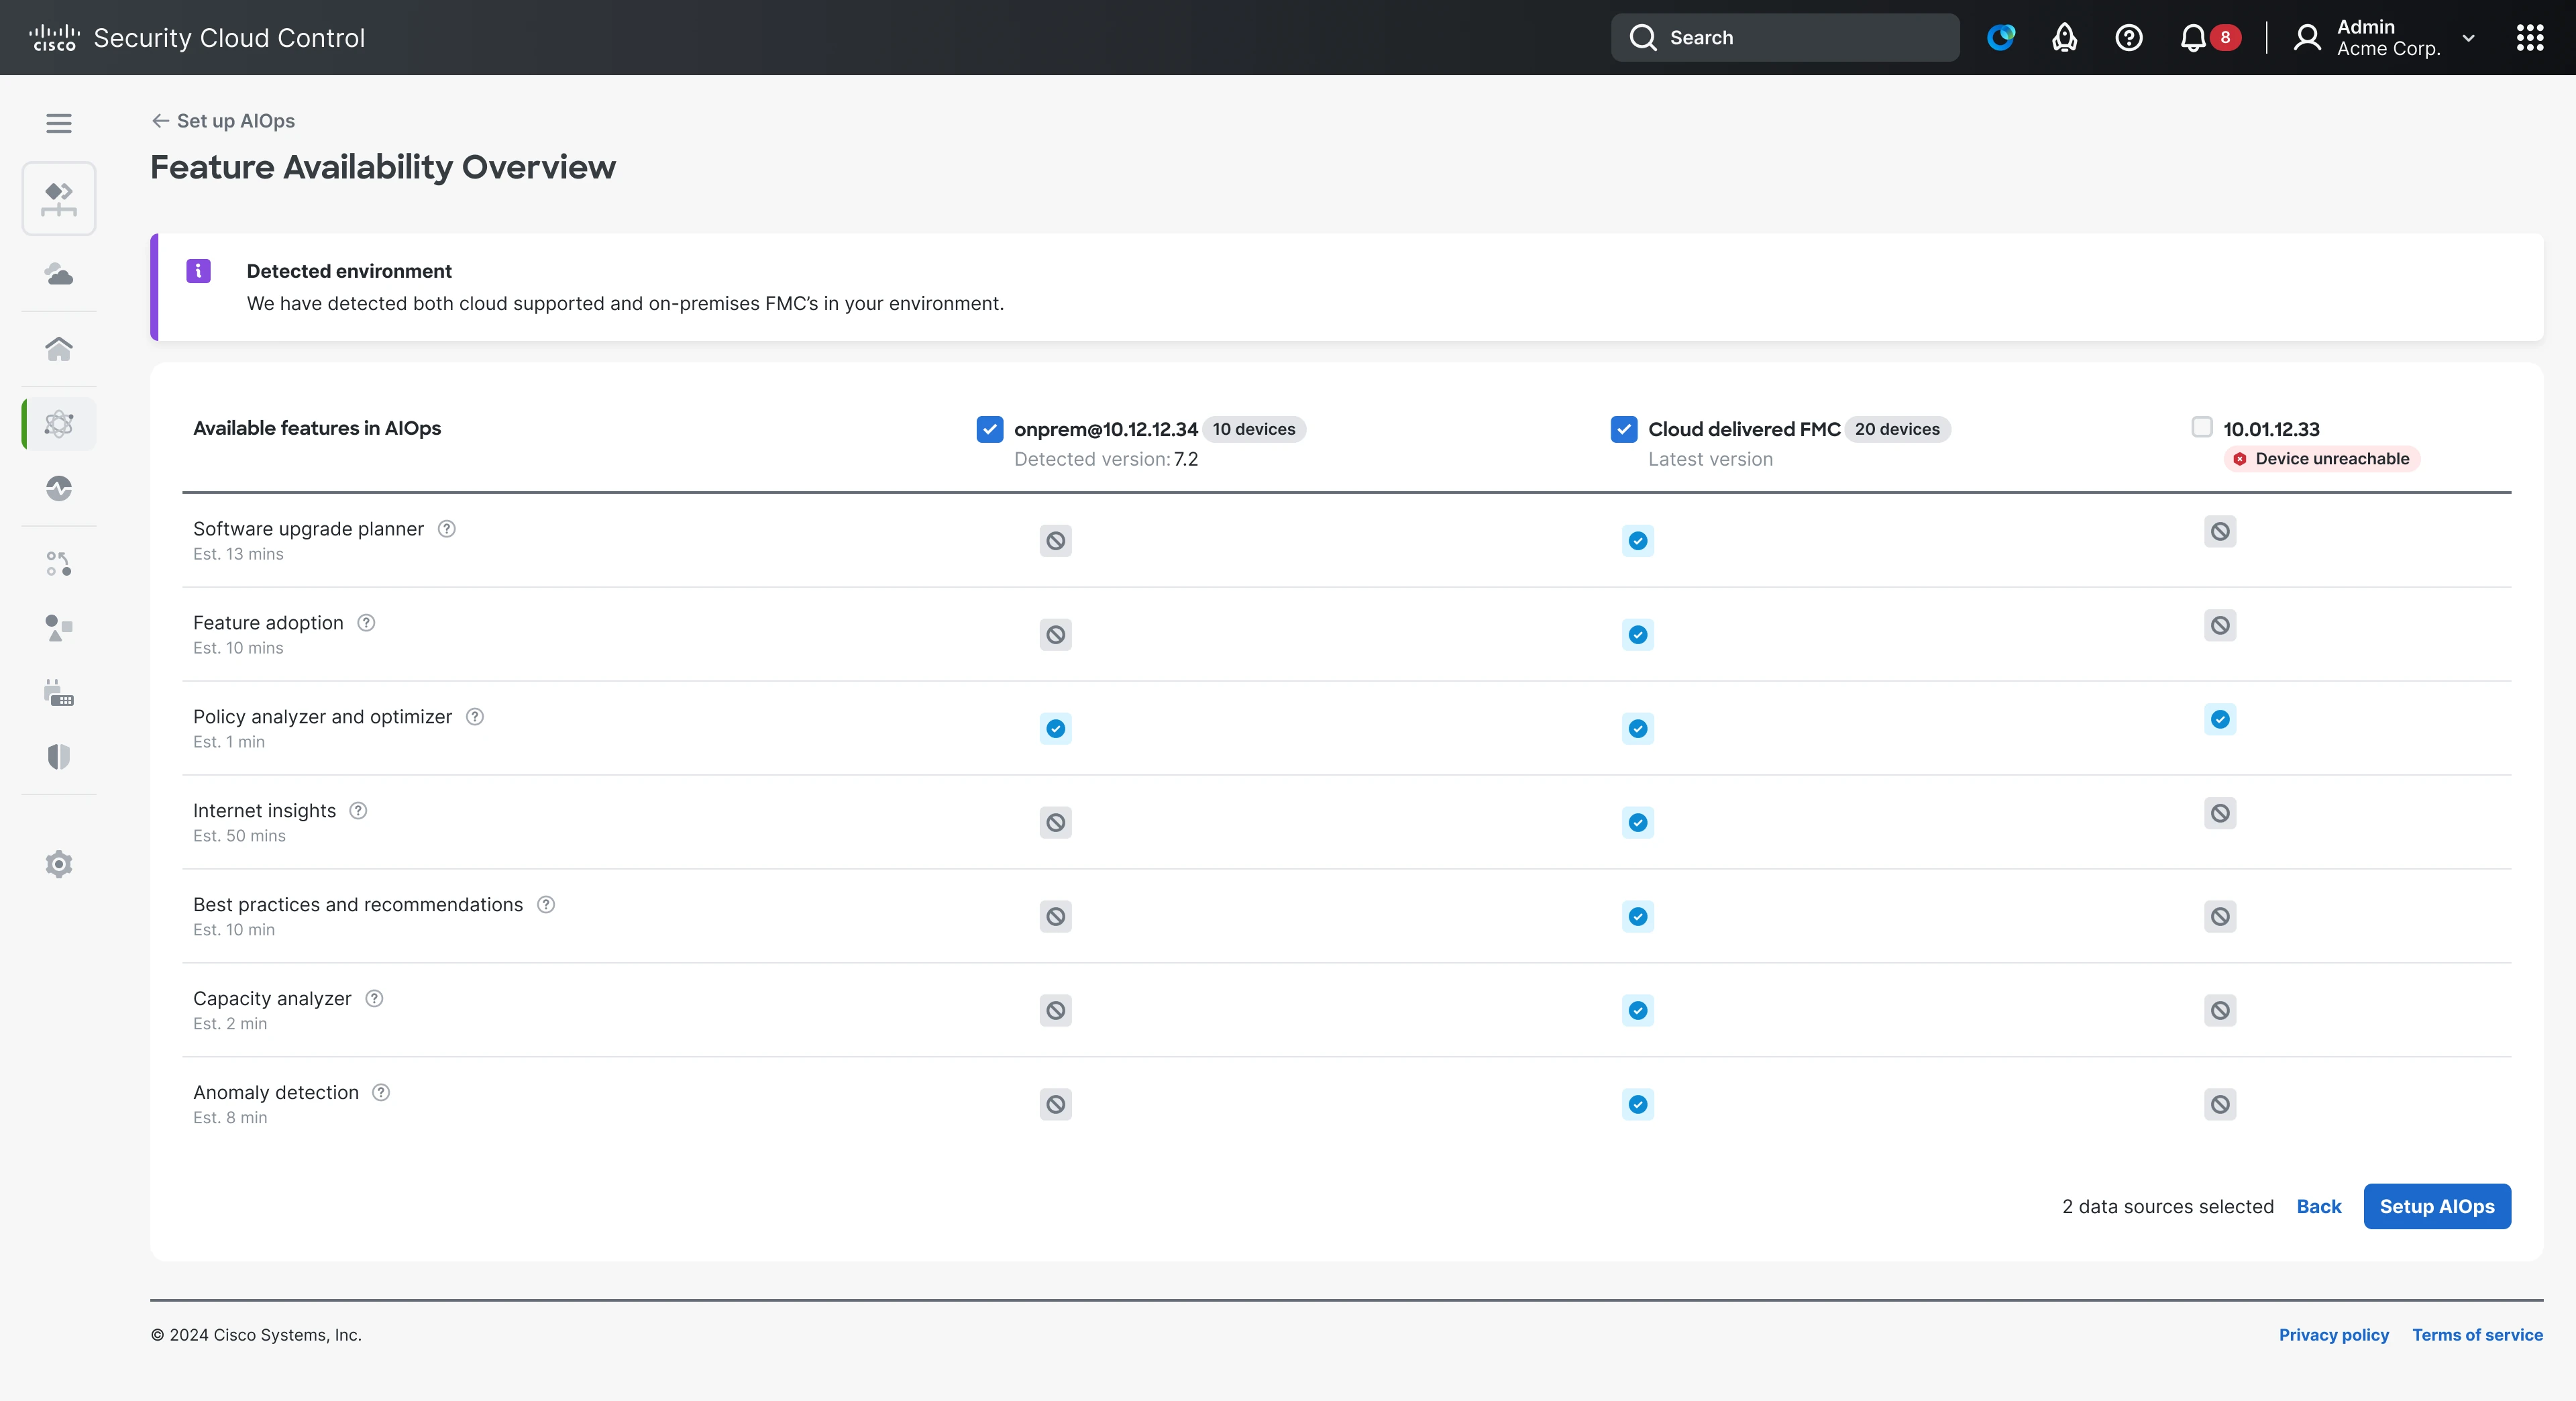Open the workflow nodes sidebar icon

(x=59, y=564)
